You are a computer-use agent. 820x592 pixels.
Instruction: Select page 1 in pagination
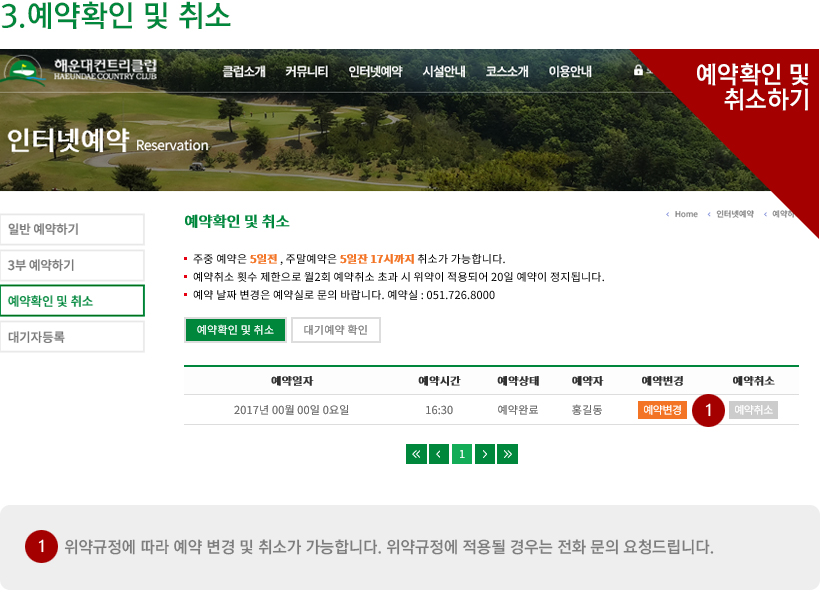click(x=461, y=454)
